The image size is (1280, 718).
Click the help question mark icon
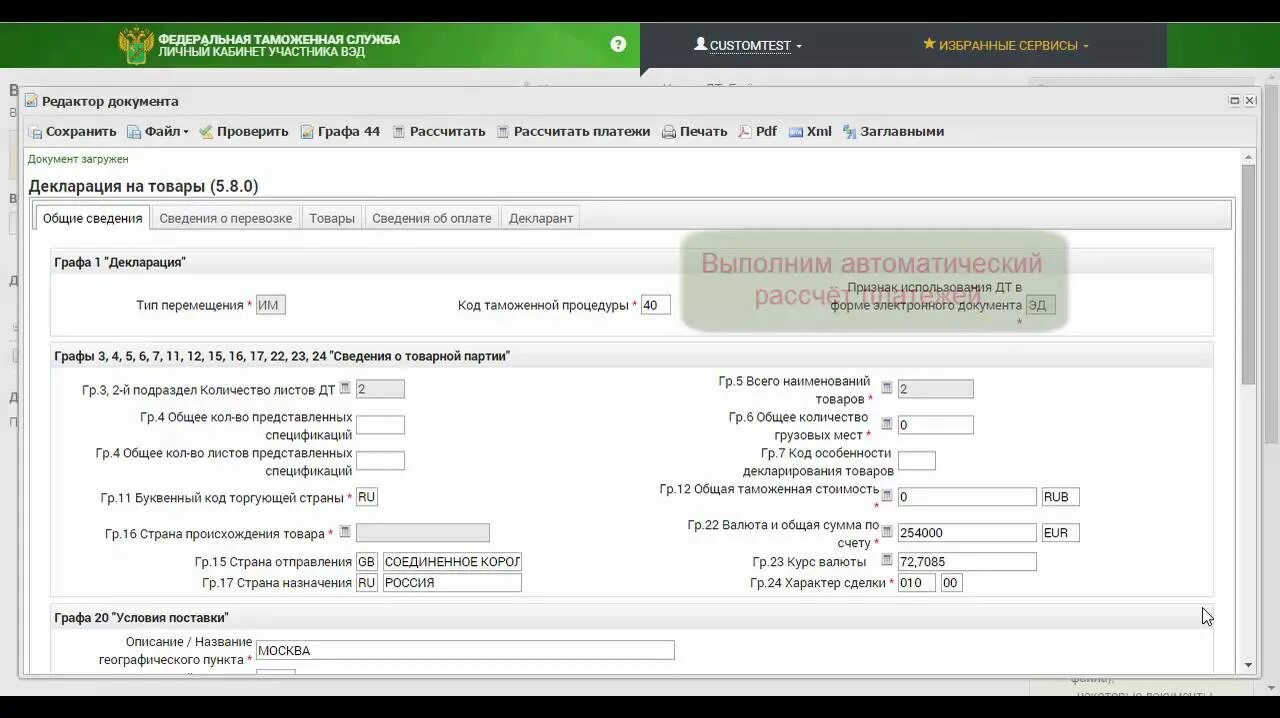(618, 44)
